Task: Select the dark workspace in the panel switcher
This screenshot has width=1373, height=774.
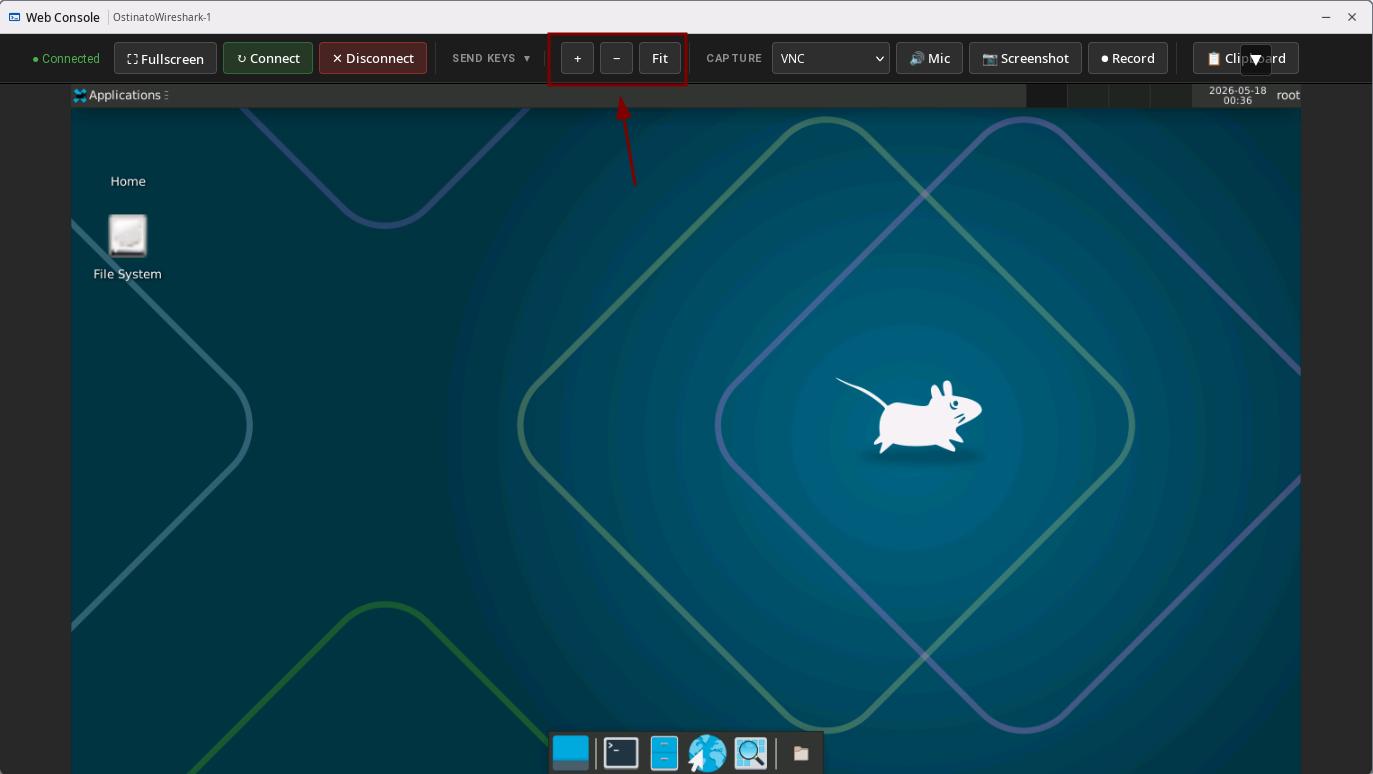Action: tap(1046, 95)
